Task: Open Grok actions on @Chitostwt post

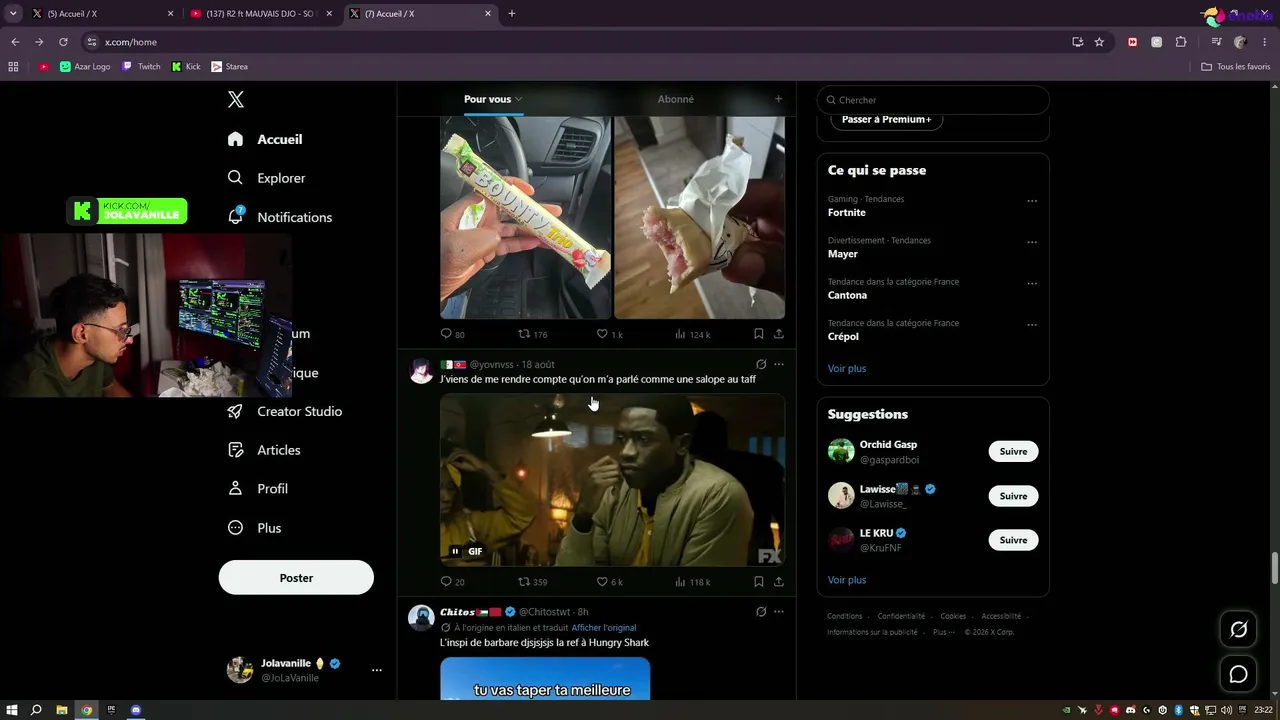Action: [761, 612]
